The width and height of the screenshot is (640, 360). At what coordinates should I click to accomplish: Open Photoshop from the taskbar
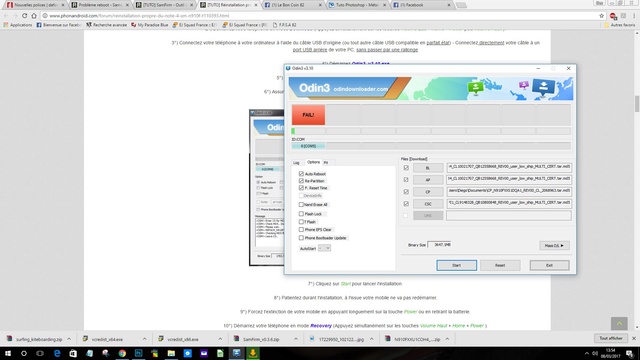[x=138, y=353]
